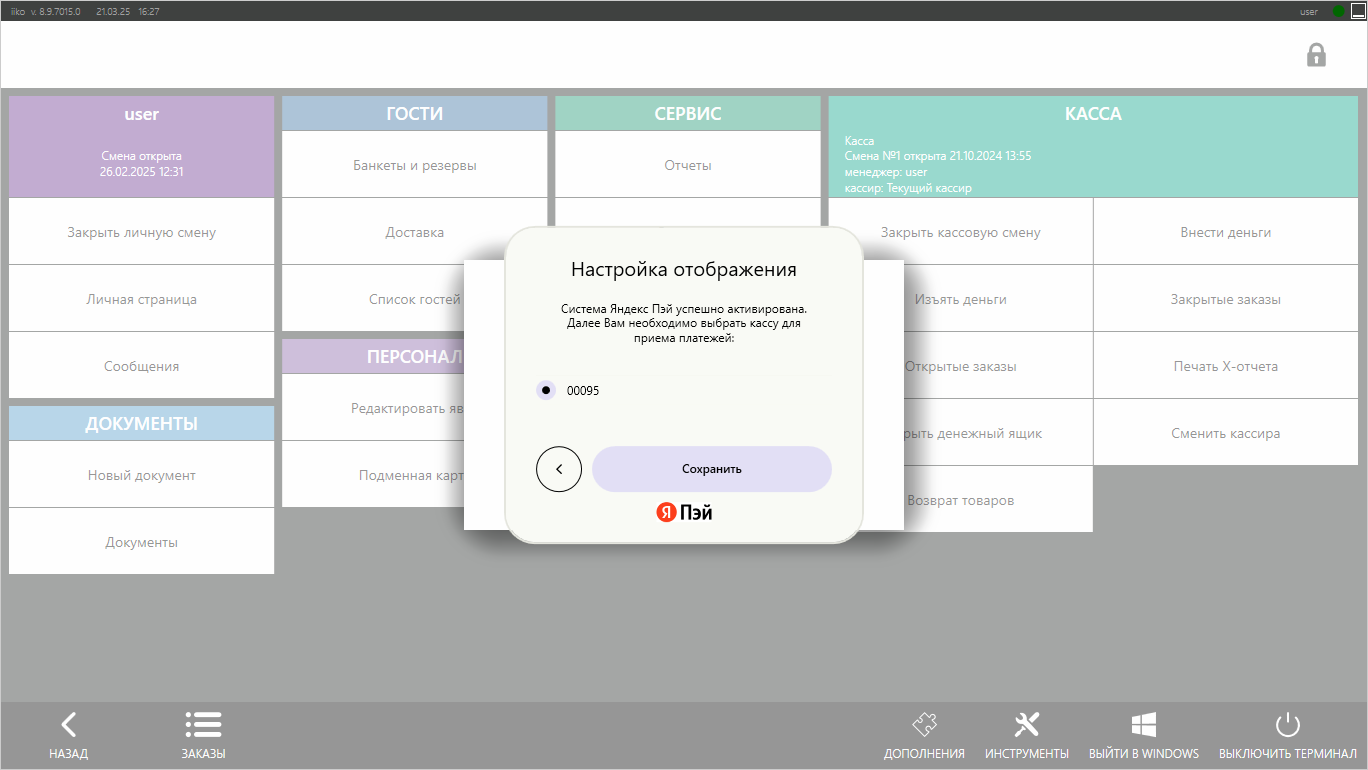Open Закрытые заказы

pos(1225,299)
